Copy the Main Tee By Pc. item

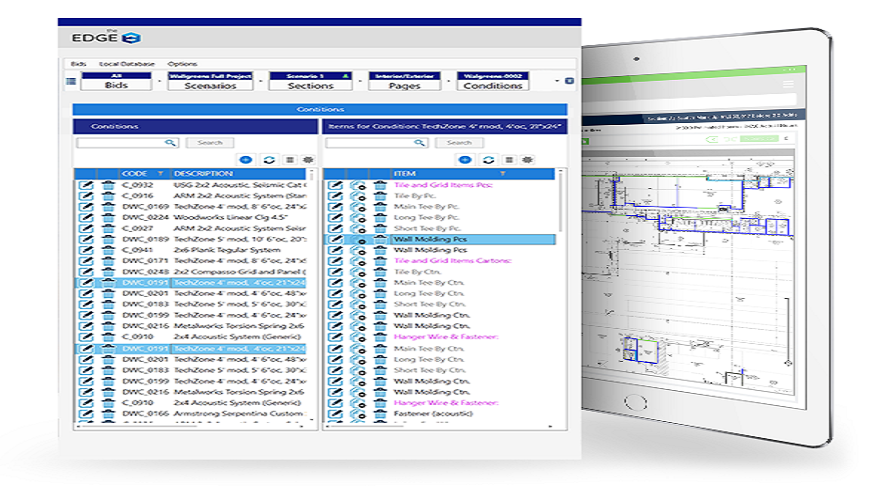(x=358, y=207)
